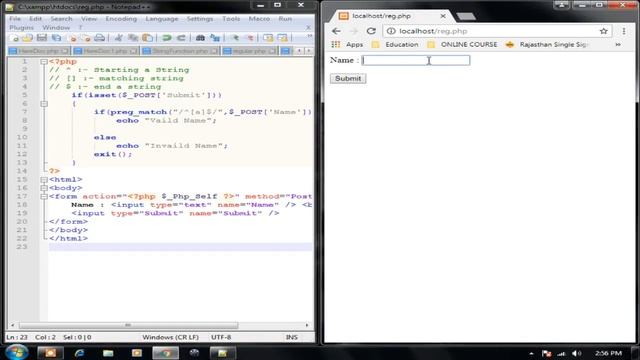Image resolution: width=640 pixels, height=360 pixels.
Task: Click the Redo arrow icon
Action: (x=181, y=38)
